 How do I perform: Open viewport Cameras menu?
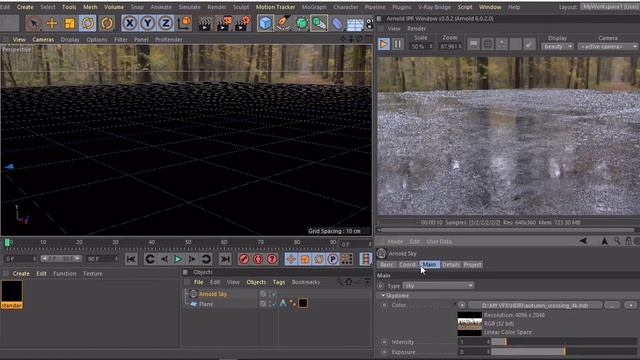click(x=43, y=40)
